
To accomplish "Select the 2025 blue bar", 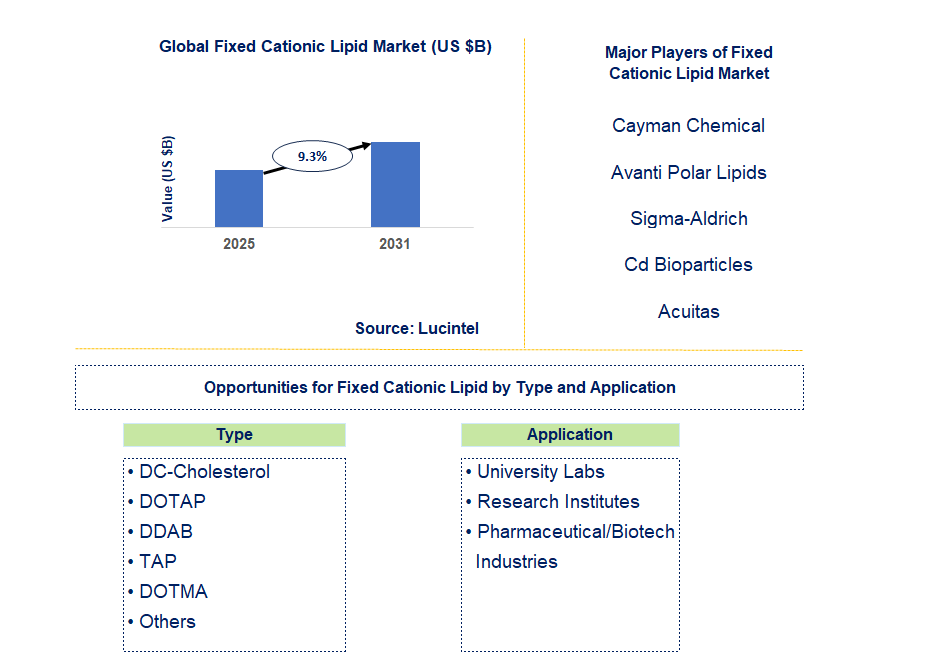I will coord(239,198).
